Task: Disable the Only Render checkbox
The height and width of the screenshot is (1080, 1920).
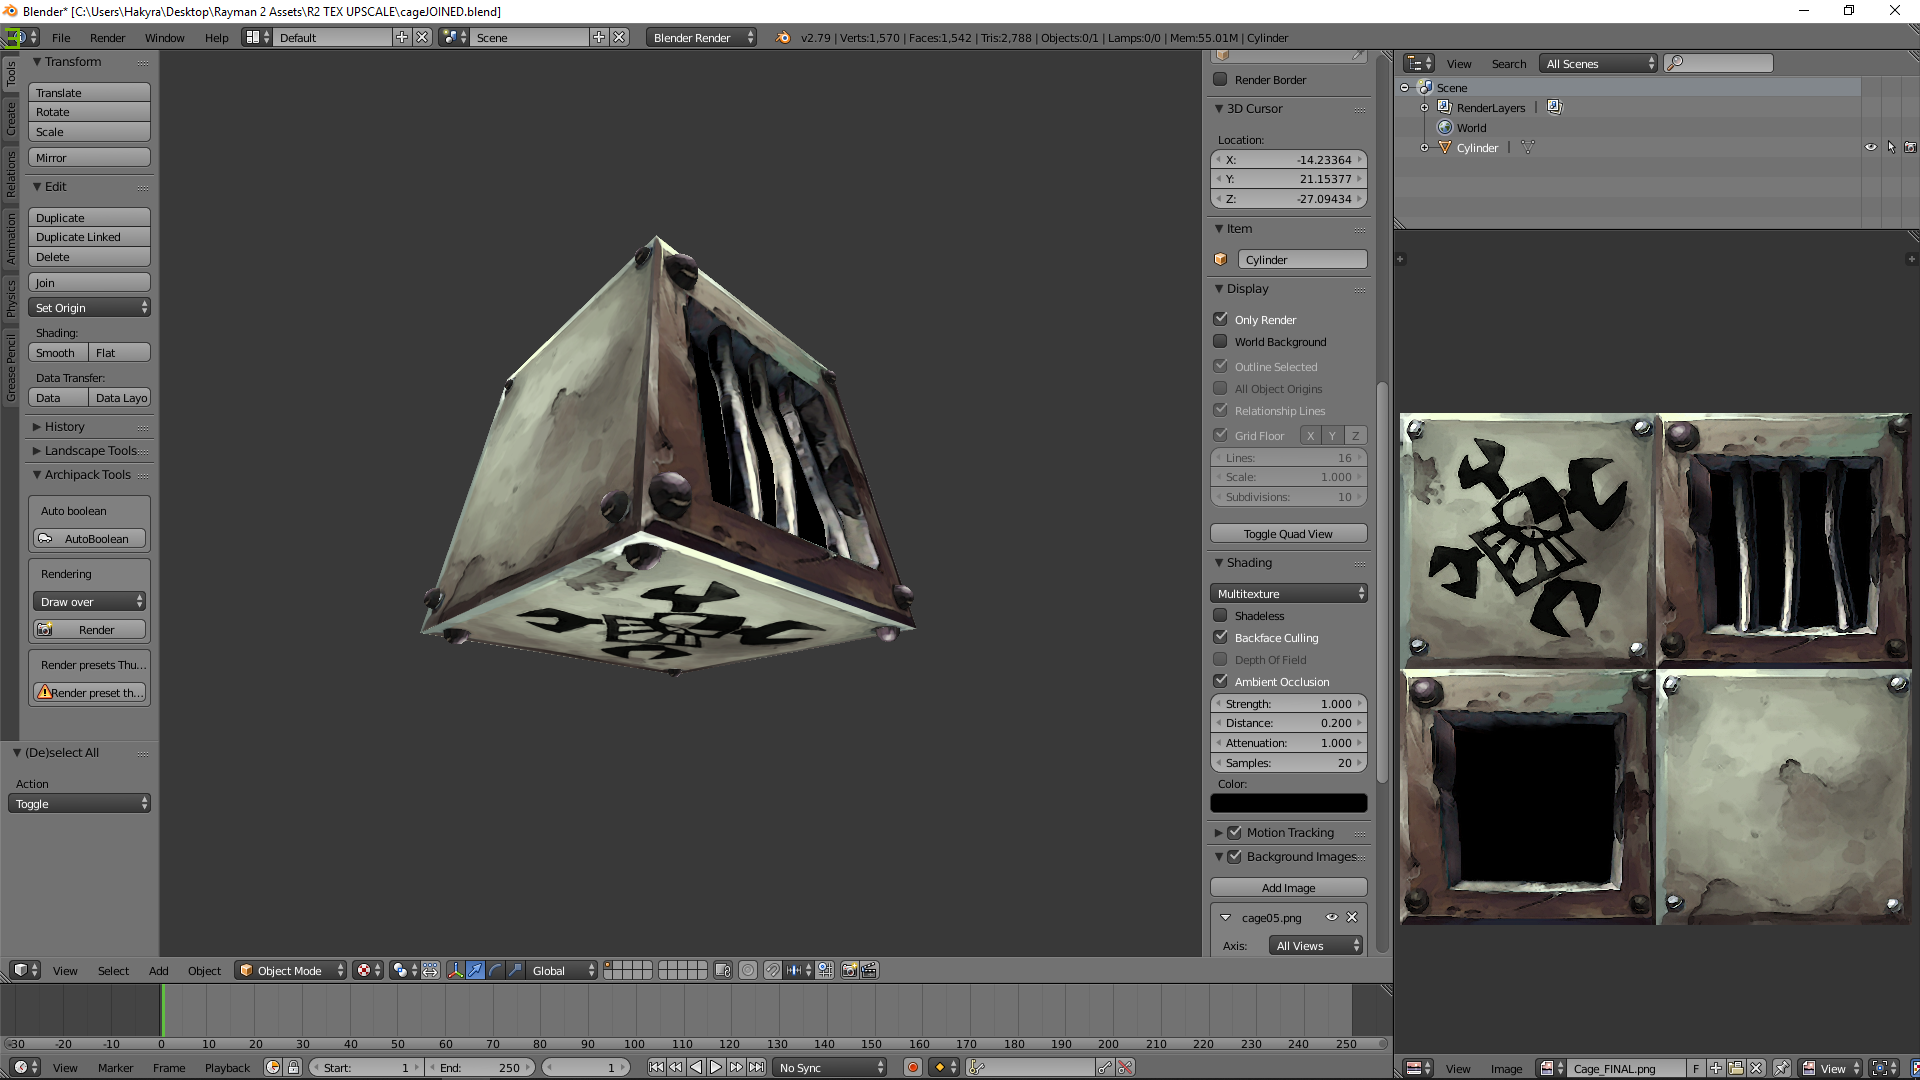Action: tap(1220, 319)
